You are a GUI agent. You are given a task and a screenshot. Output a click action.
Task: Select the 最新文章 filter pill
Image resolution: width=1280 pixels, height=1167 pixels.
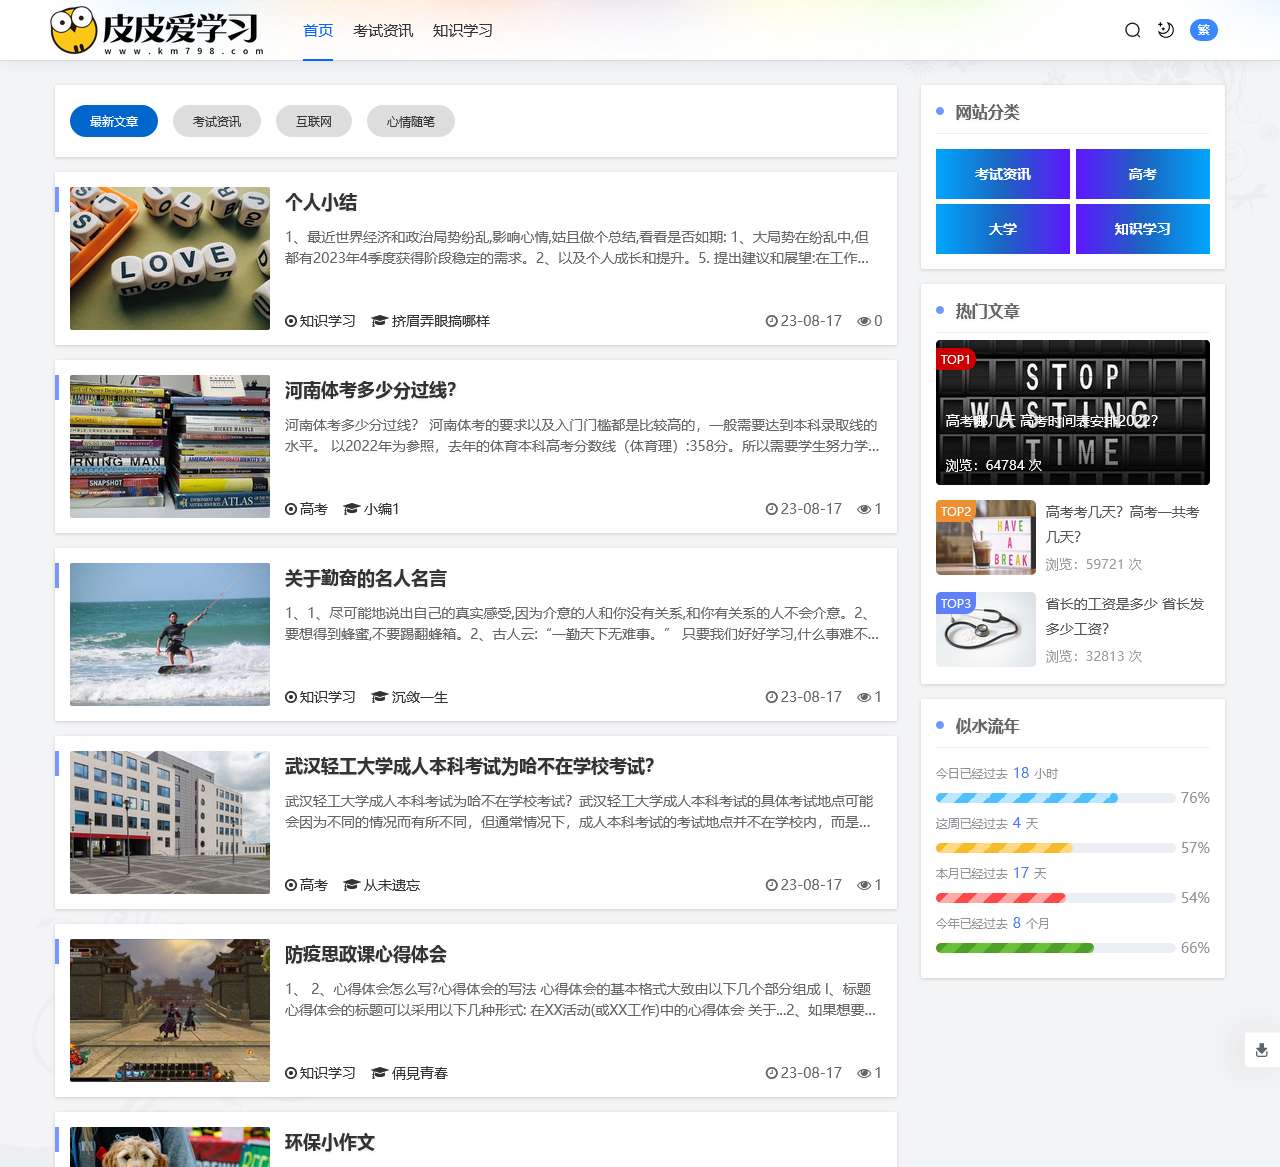click(x=113, y=121)
